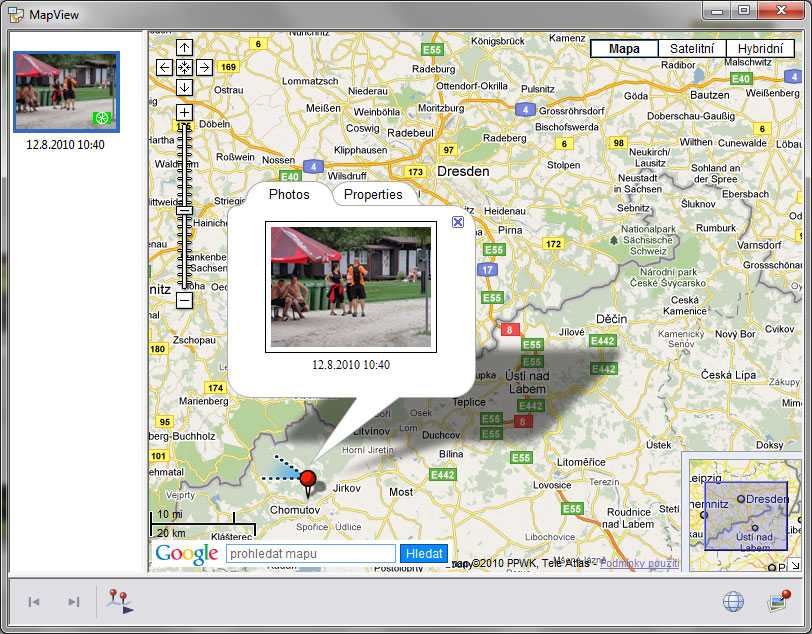Go to the last photo
Image resolution: width=812 pixels, height=634 pixels.
(x=74, y=602)
